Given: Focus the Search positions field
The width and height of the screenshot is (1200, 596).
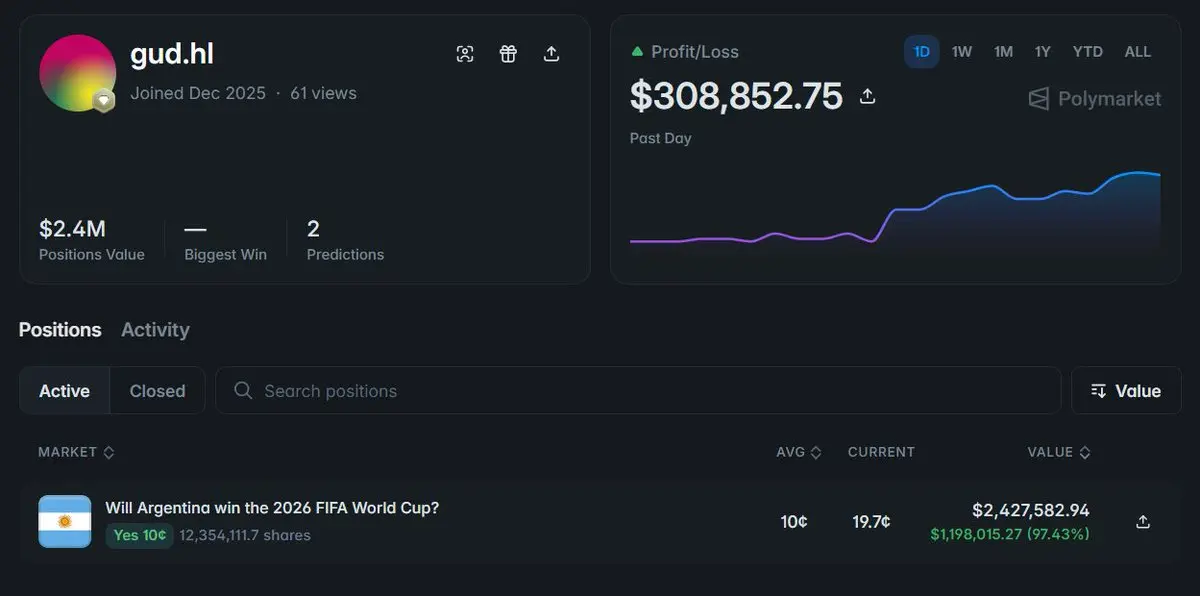Looking at the screenshot, I should click(638, 390).
